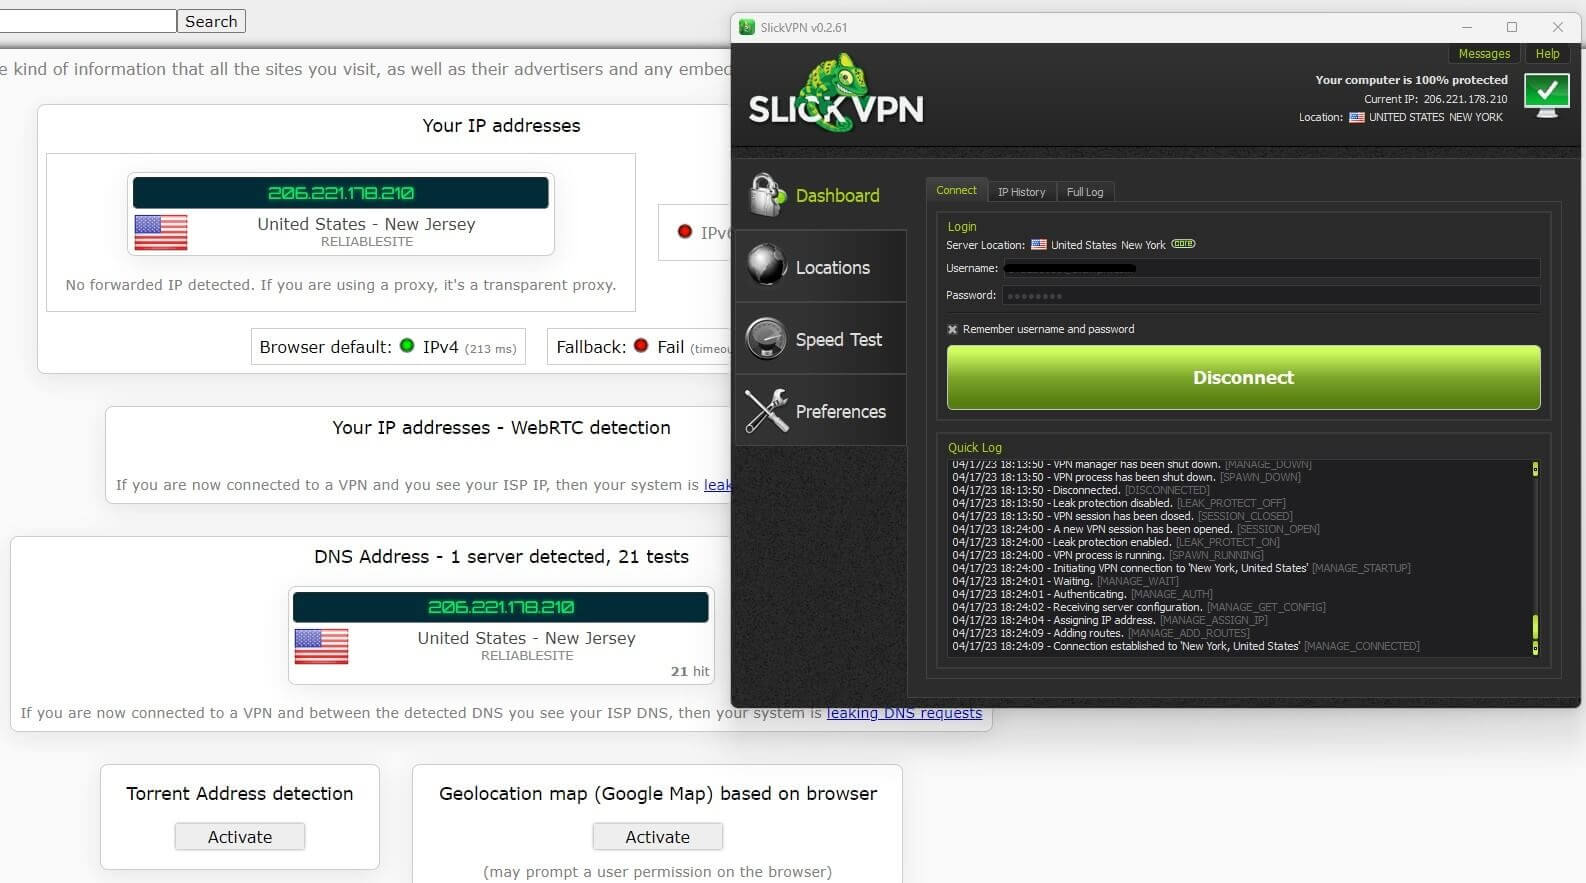Click the green IPv4 browser default indicator
Screen dimensions: 1586x883
[x=407, y=346]
